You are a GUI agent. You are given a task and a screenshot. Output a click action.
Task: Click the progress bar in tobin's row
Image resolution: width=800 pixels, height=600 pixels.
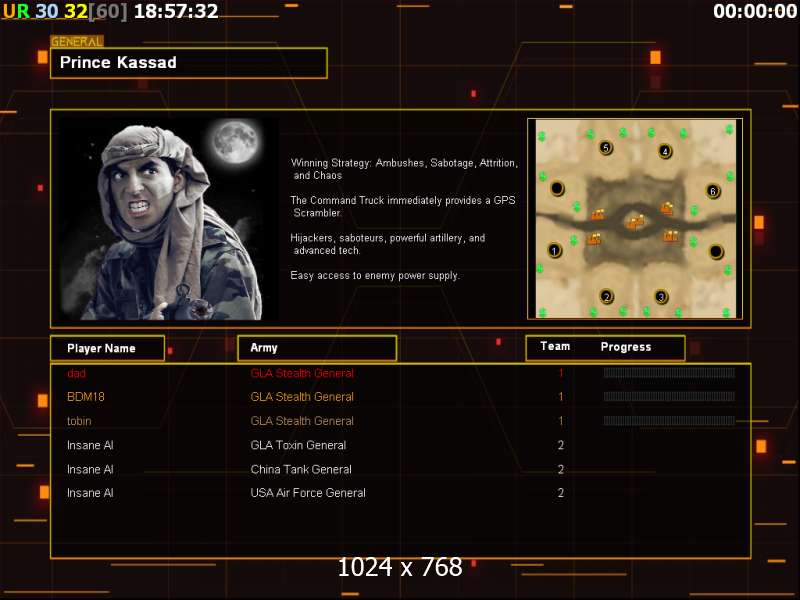click(x=669, y=421)
